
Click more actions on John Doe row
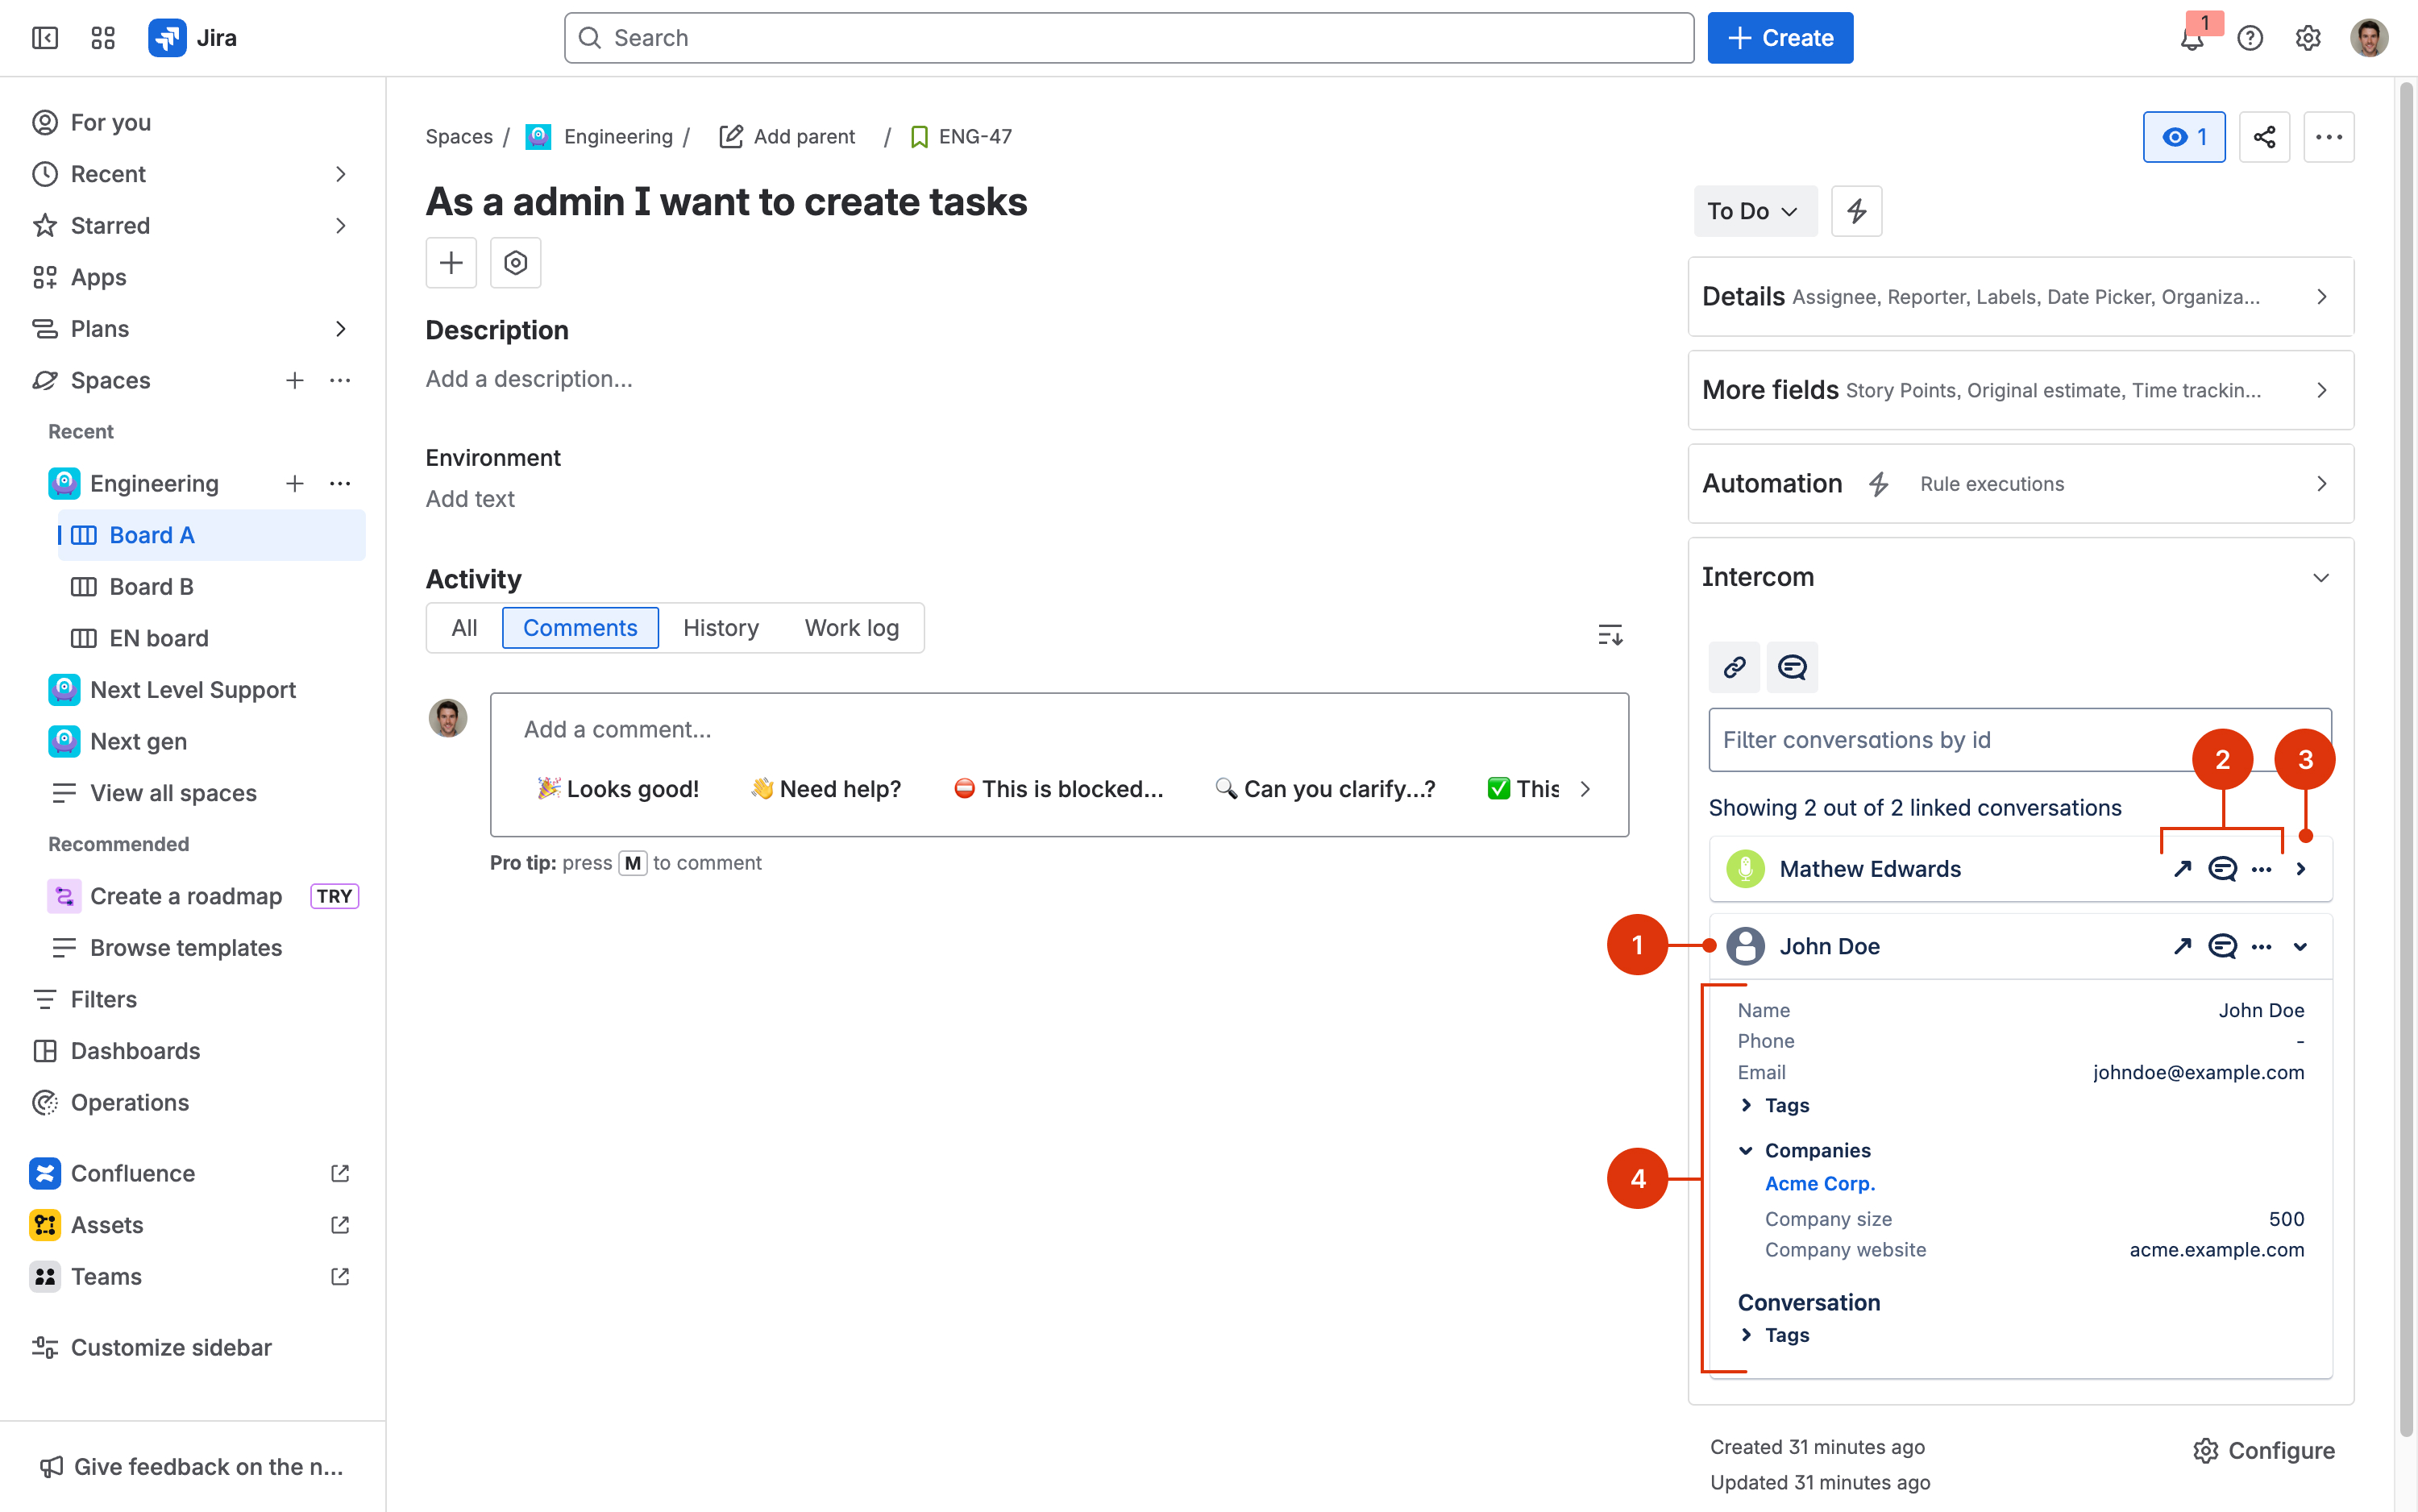coord(2261,946)
